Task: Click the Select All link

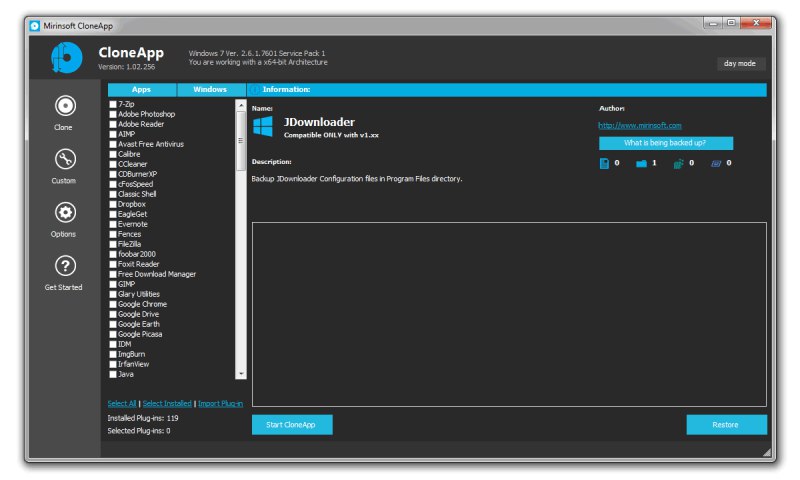Action: pos(121,403)
